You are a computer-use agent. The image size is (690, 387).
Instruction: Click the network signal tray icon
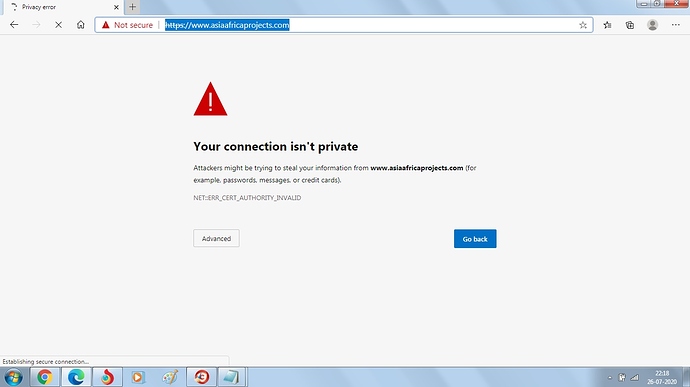click(635, 377)
